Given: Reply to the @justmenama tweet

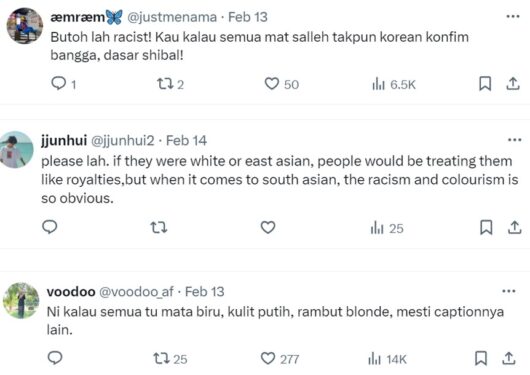Looking at the screenshot, I should (58, 83).
